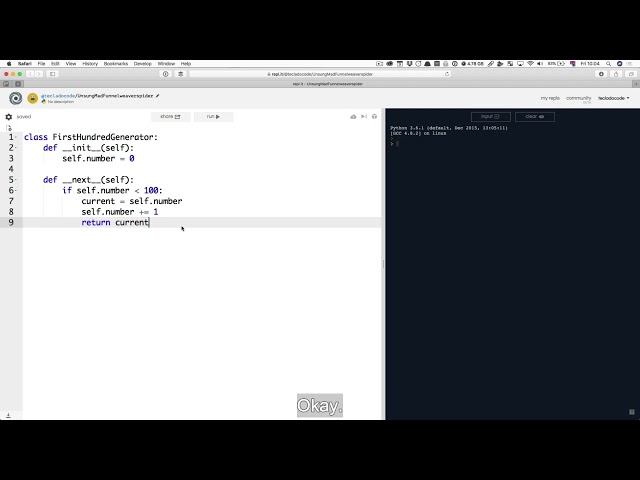The height and width of the screenshot is (480, 640).
Task: Click the packages cube icon above editor
Action: click(x=374, y=117)
